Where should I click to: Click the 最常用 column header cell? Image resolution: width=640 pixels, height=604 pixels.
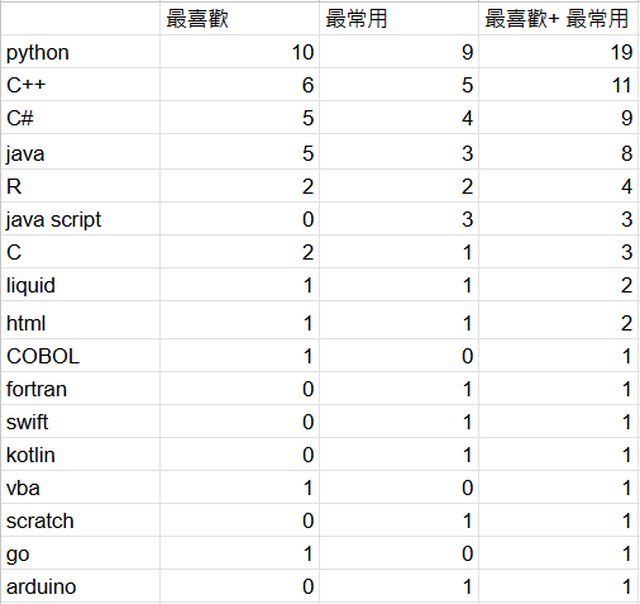(399, 19)
